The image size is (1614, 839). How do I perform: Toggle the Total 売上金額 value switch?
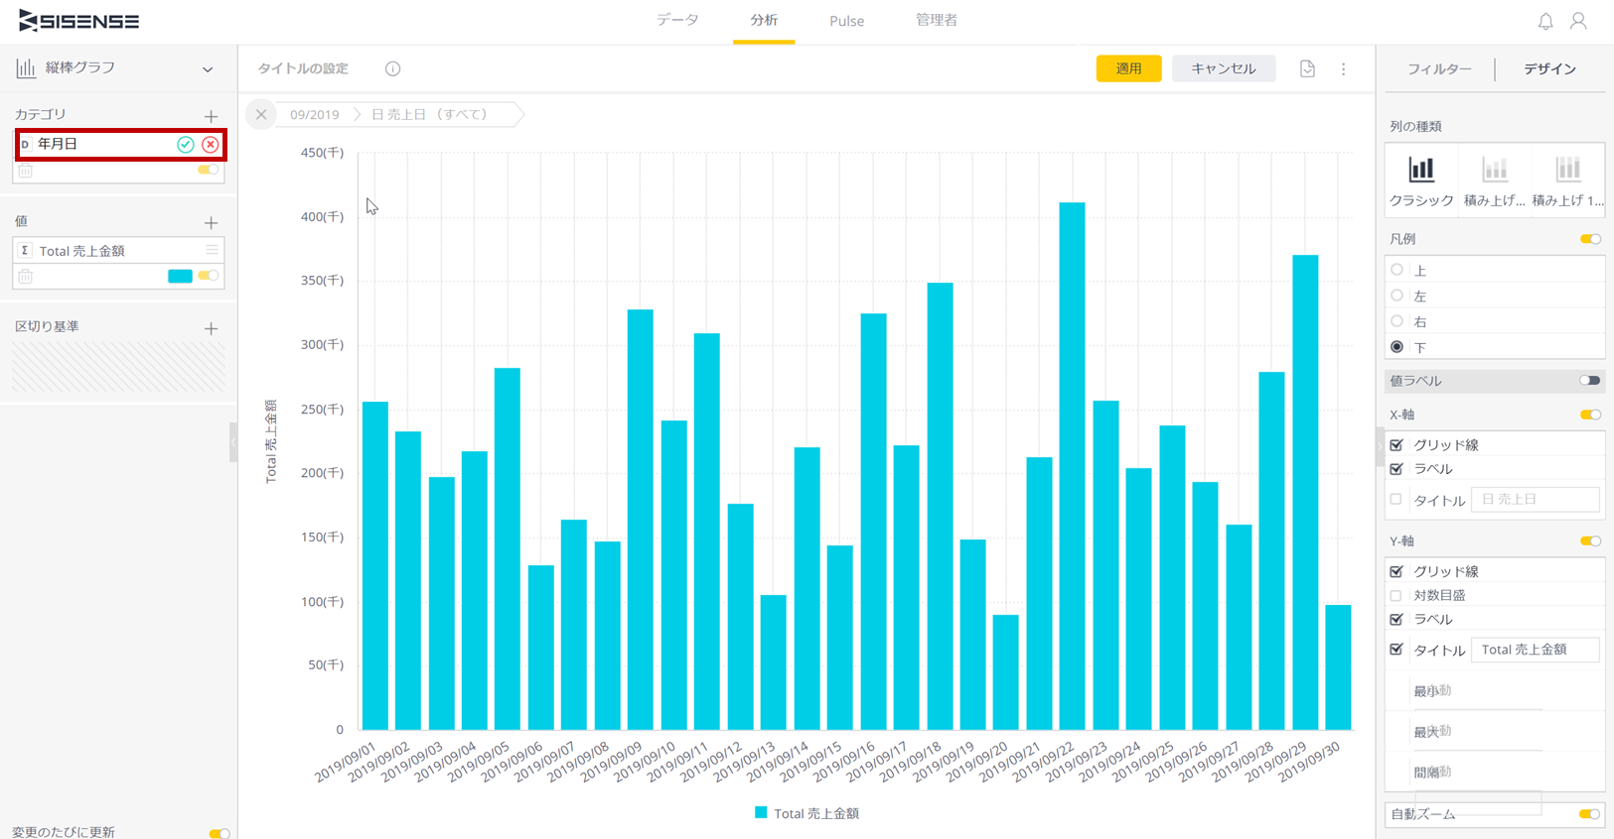[208, 276]
